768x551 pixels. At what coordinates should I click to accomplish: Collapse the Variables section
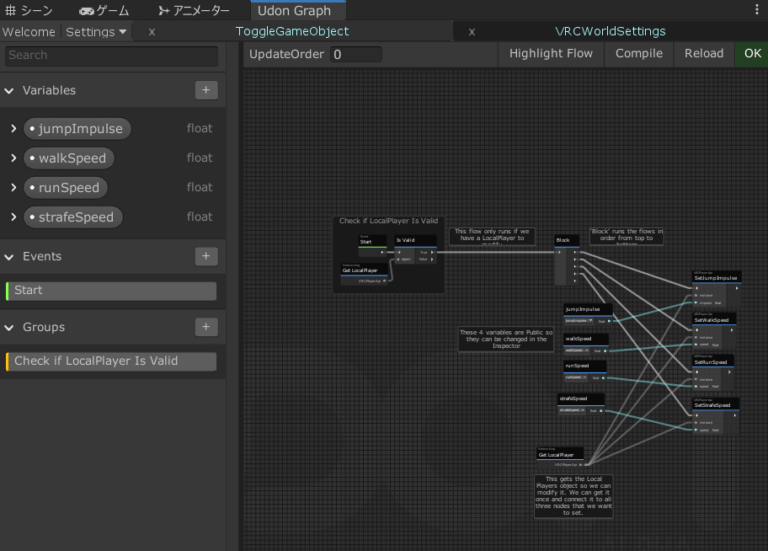pyautogui.click(x=9, y=90)
